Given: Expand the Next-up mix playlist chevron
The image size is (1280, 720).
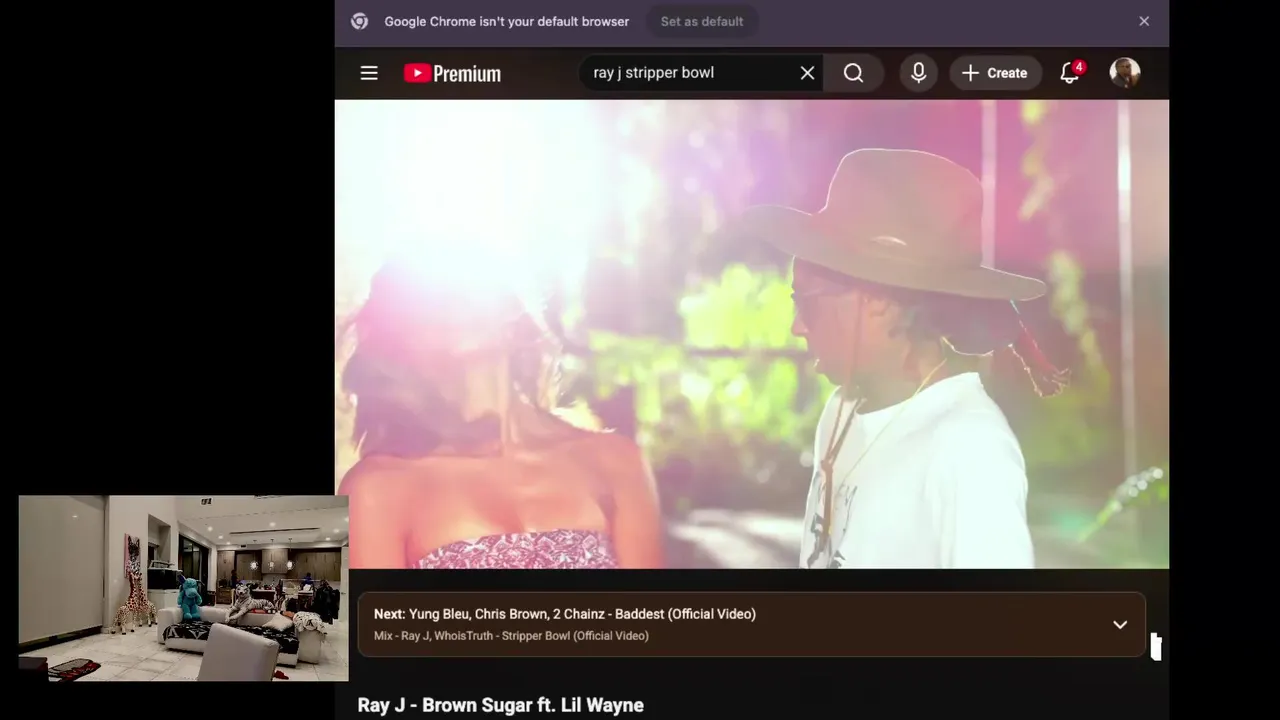Looking at the screenshot, I should [1120, 625].
